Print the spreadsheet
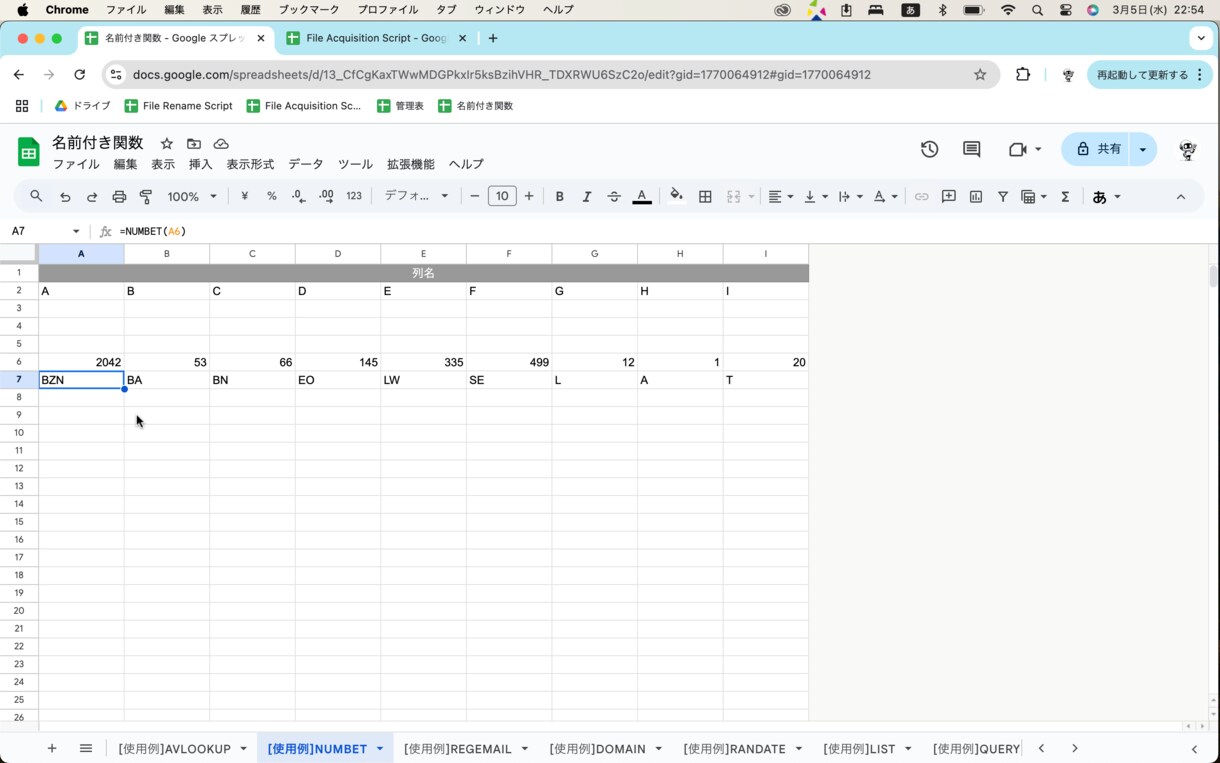 pyautogui.click(x=119, y=197)
